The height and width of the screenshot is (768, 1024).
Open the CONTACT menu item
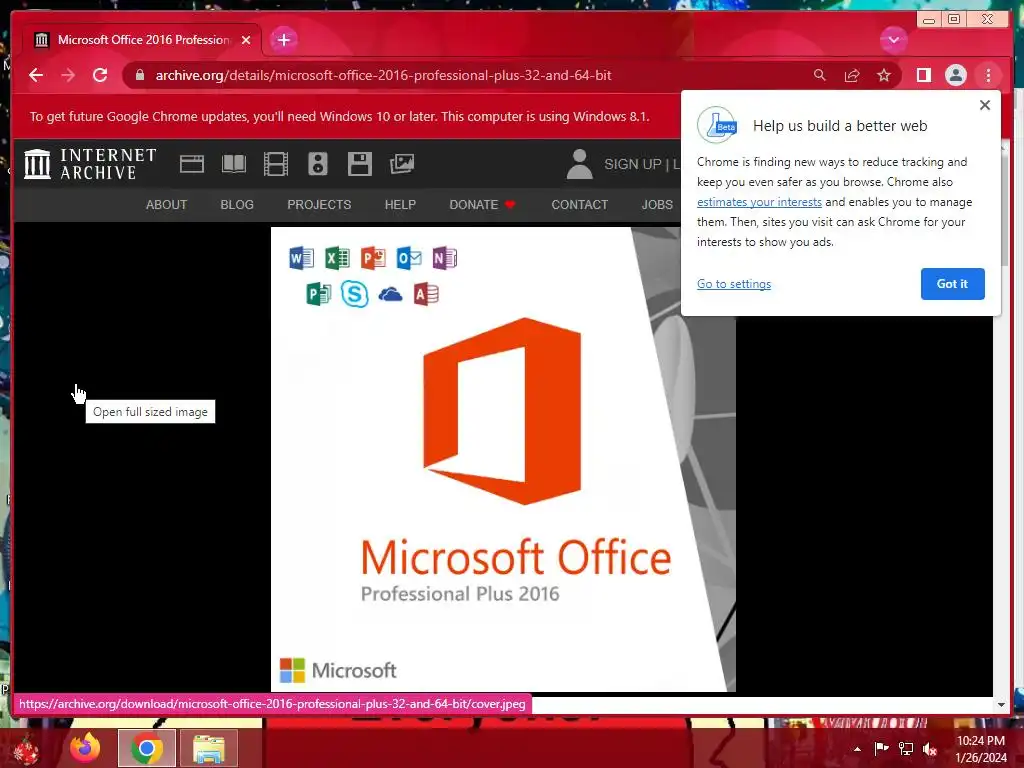tap(579, 204)
